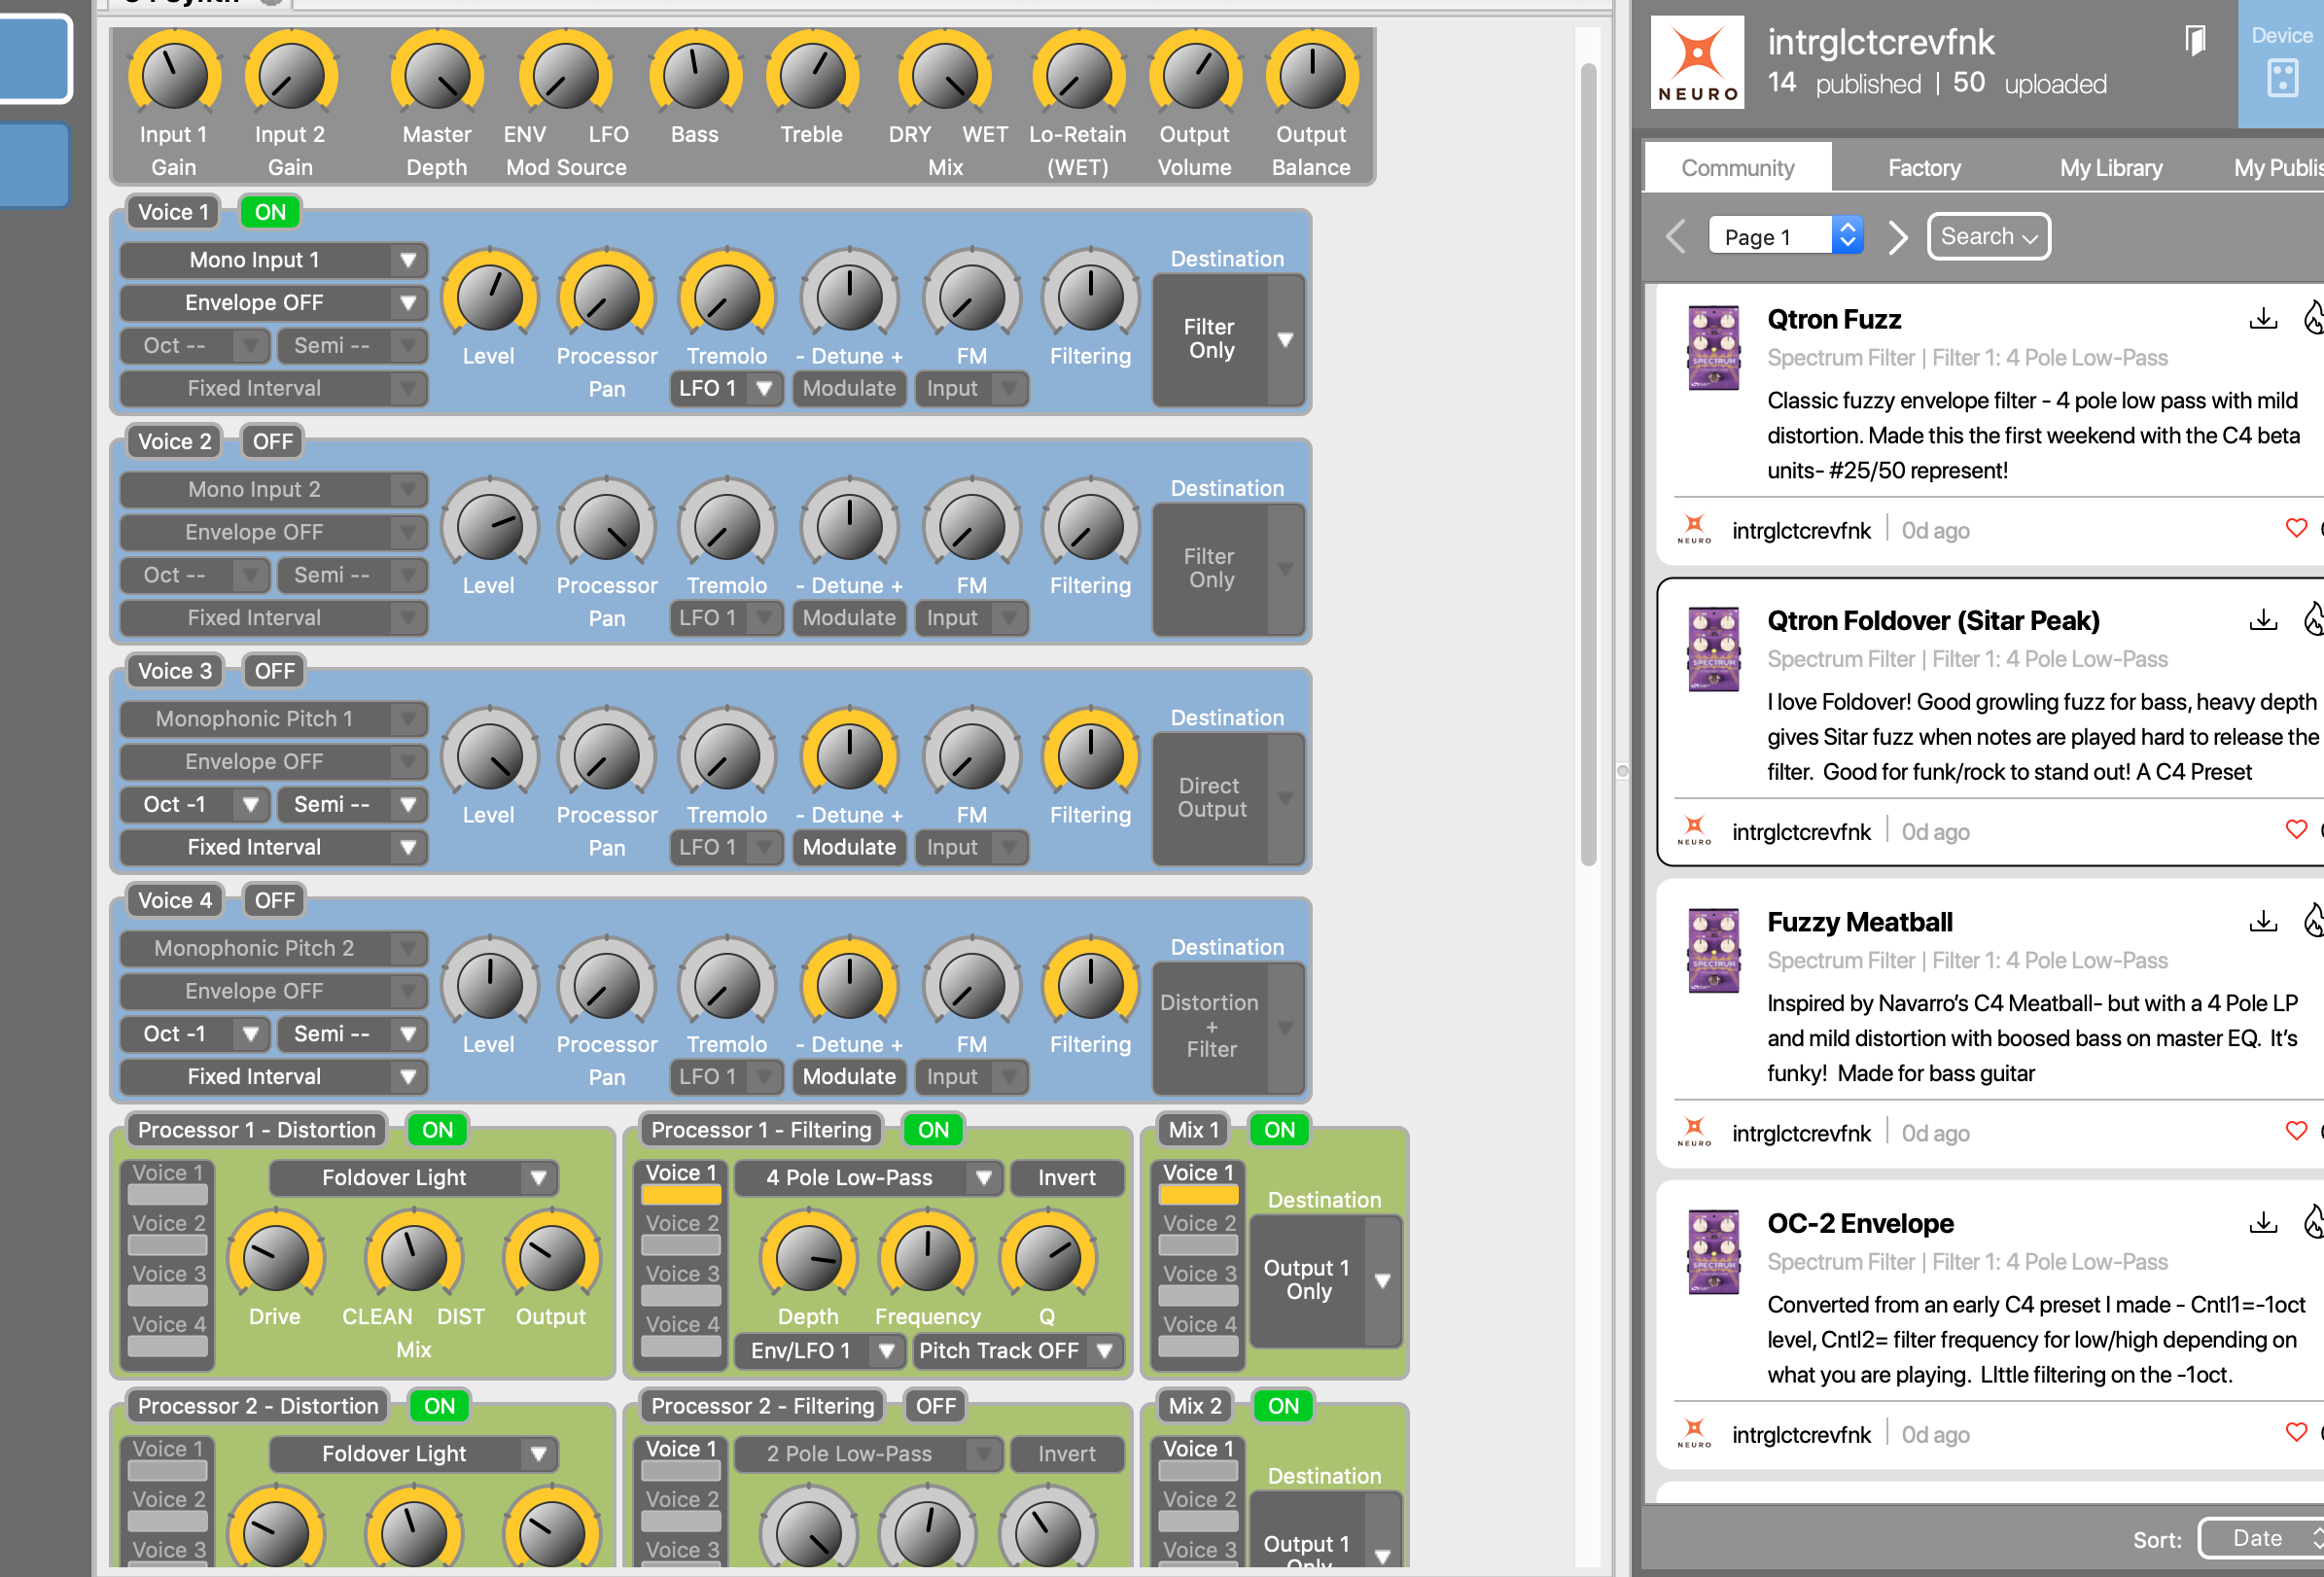This screenshot has height=1577, width=2324.
Task: Toggle Processor 1 - Distortion off
Action: (x=438, y=1130)
